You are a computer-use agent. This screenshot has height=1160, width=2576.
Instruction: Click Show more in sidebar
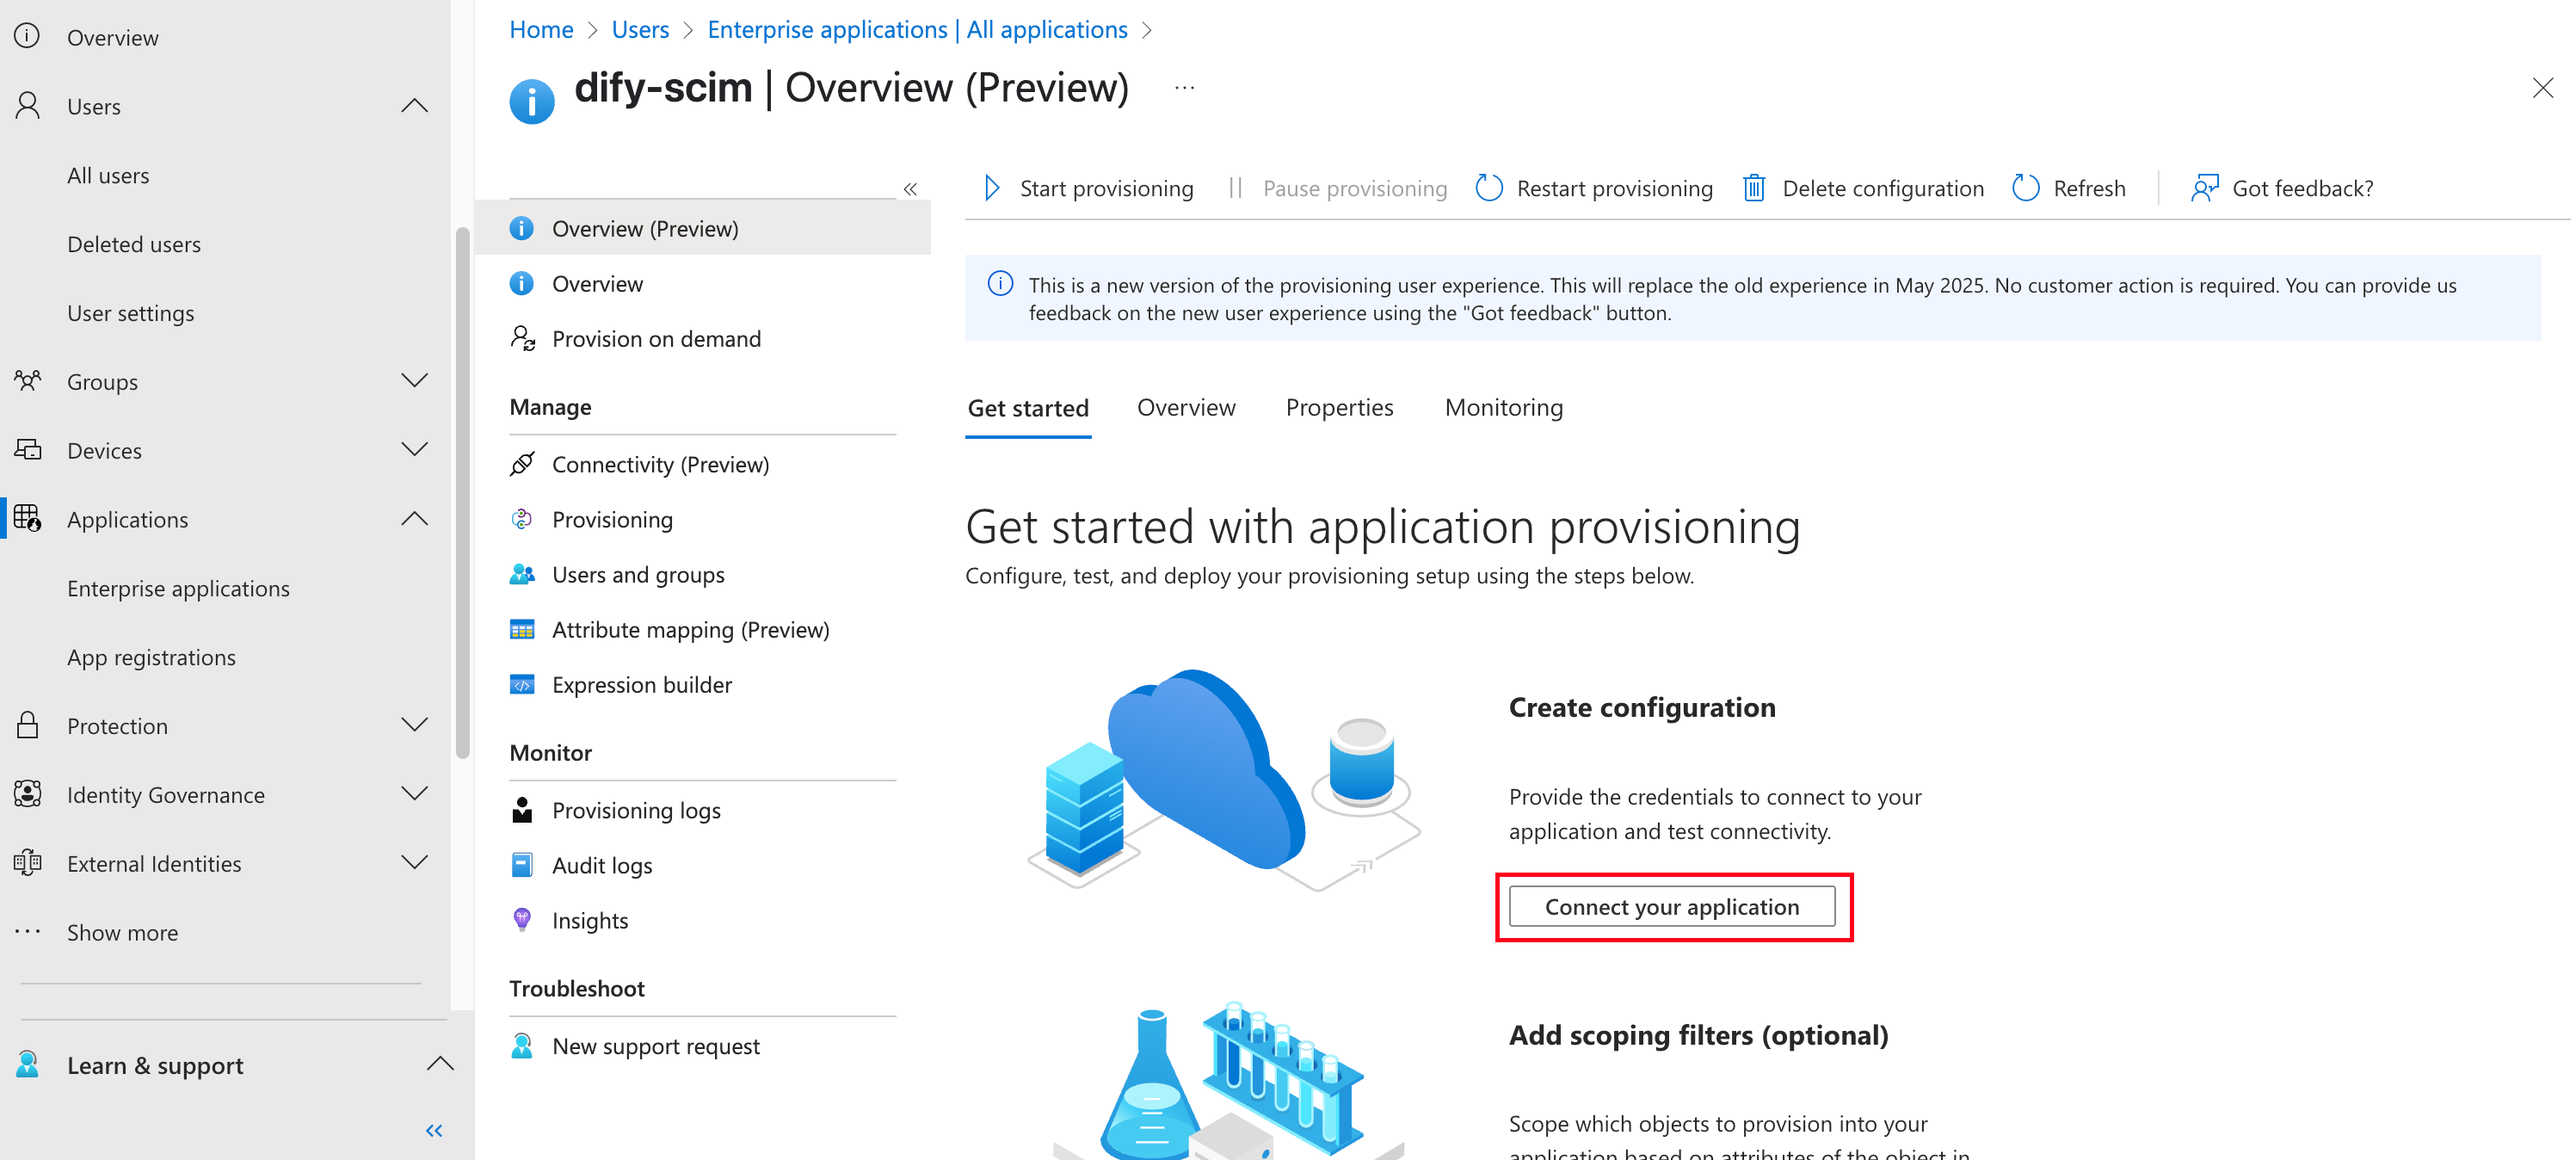pyautogui.click(x=122, y=932)
